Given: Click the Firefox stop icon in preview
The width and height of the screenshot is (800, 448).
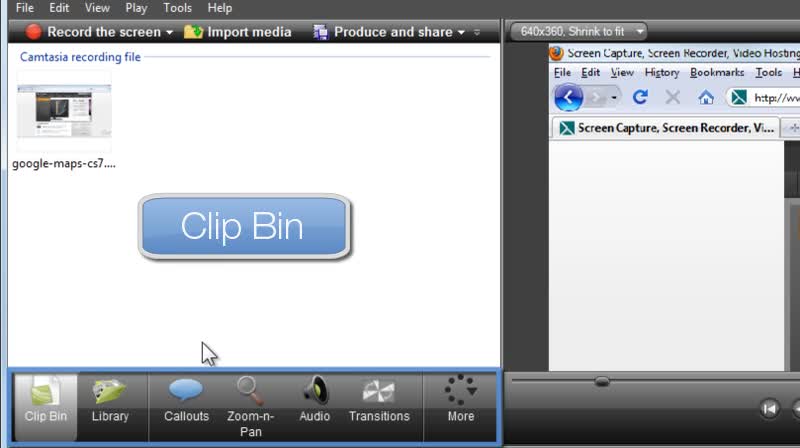Looking at the screenshot, I should point(672,97).
